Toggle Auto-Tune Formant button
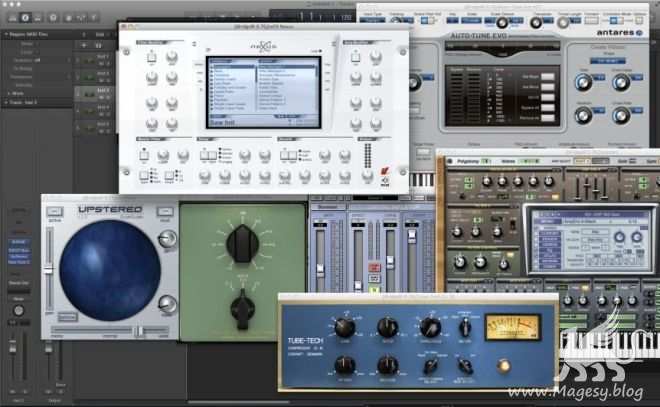 click(591, 20)
